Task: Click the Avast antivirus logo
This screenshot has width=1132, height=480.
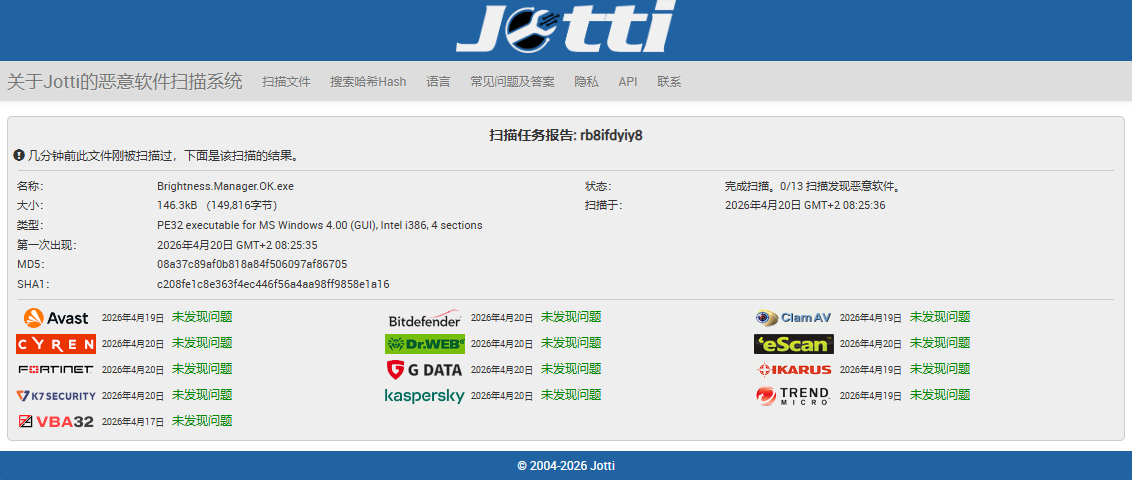Action: coord(56,318)
